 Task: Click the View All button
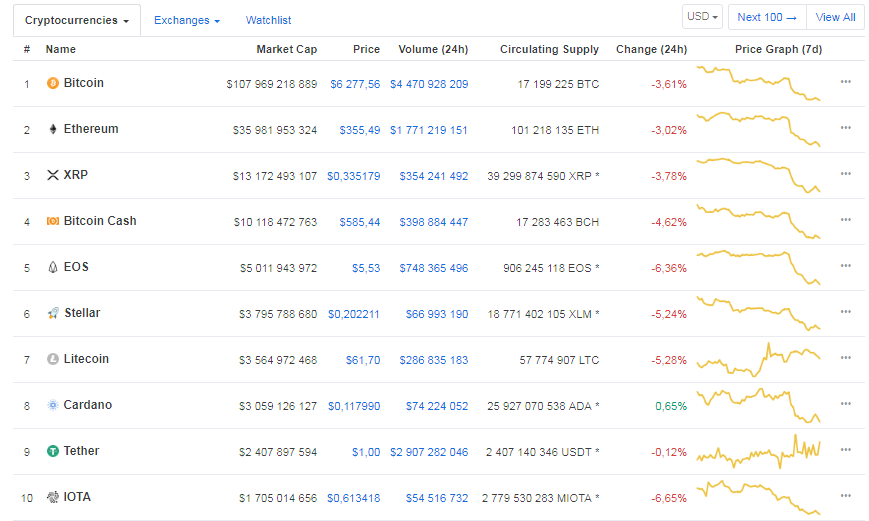835,17
